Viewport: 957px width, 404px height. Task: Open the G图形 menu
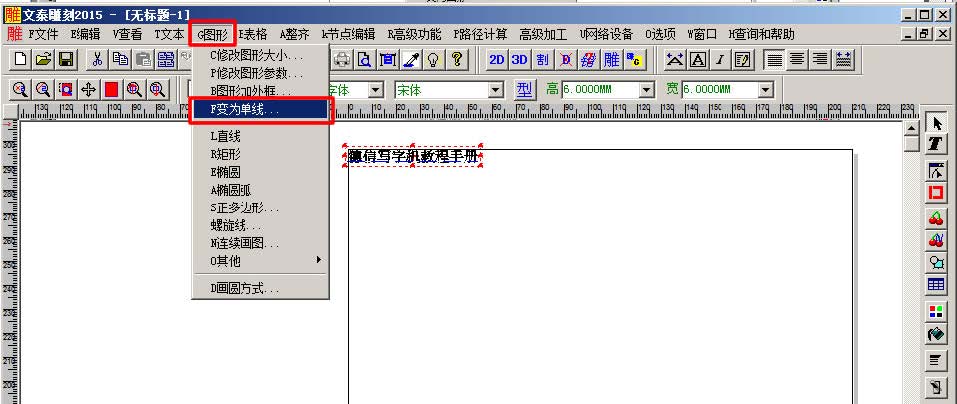(212, 34)
